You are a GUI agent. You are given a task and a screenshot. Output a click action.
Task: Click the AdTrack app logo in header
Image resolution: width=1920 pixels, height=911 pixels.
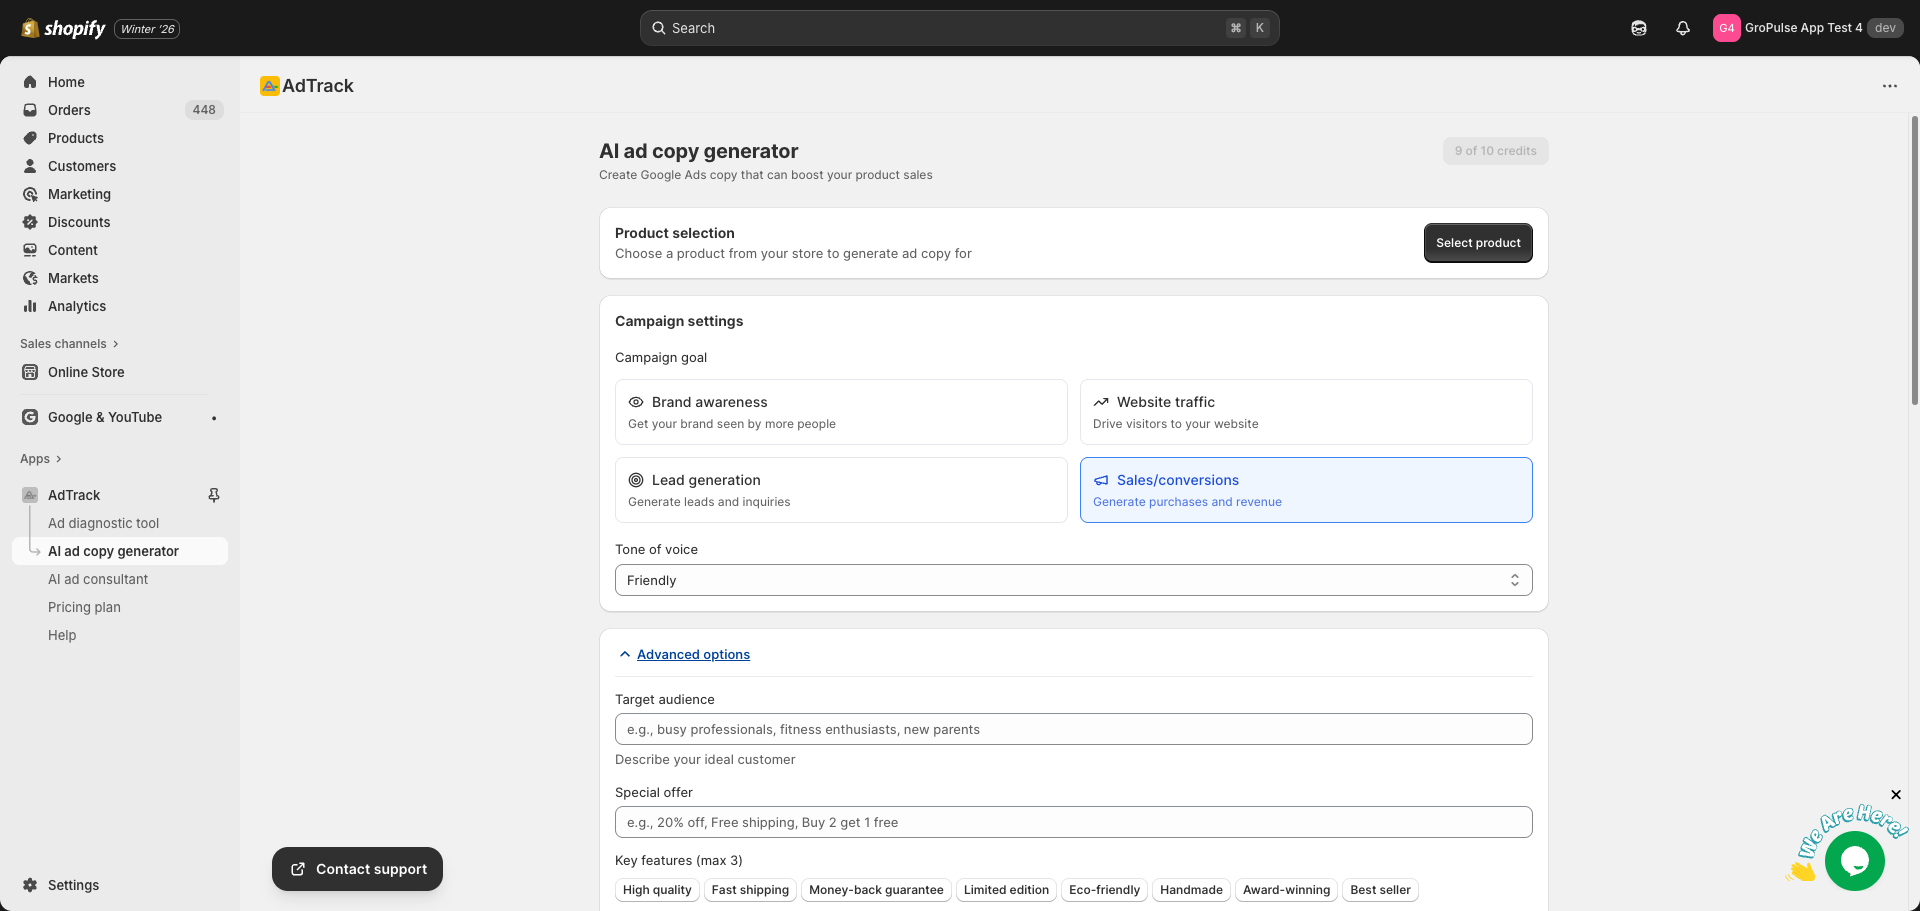click(269, 86)
